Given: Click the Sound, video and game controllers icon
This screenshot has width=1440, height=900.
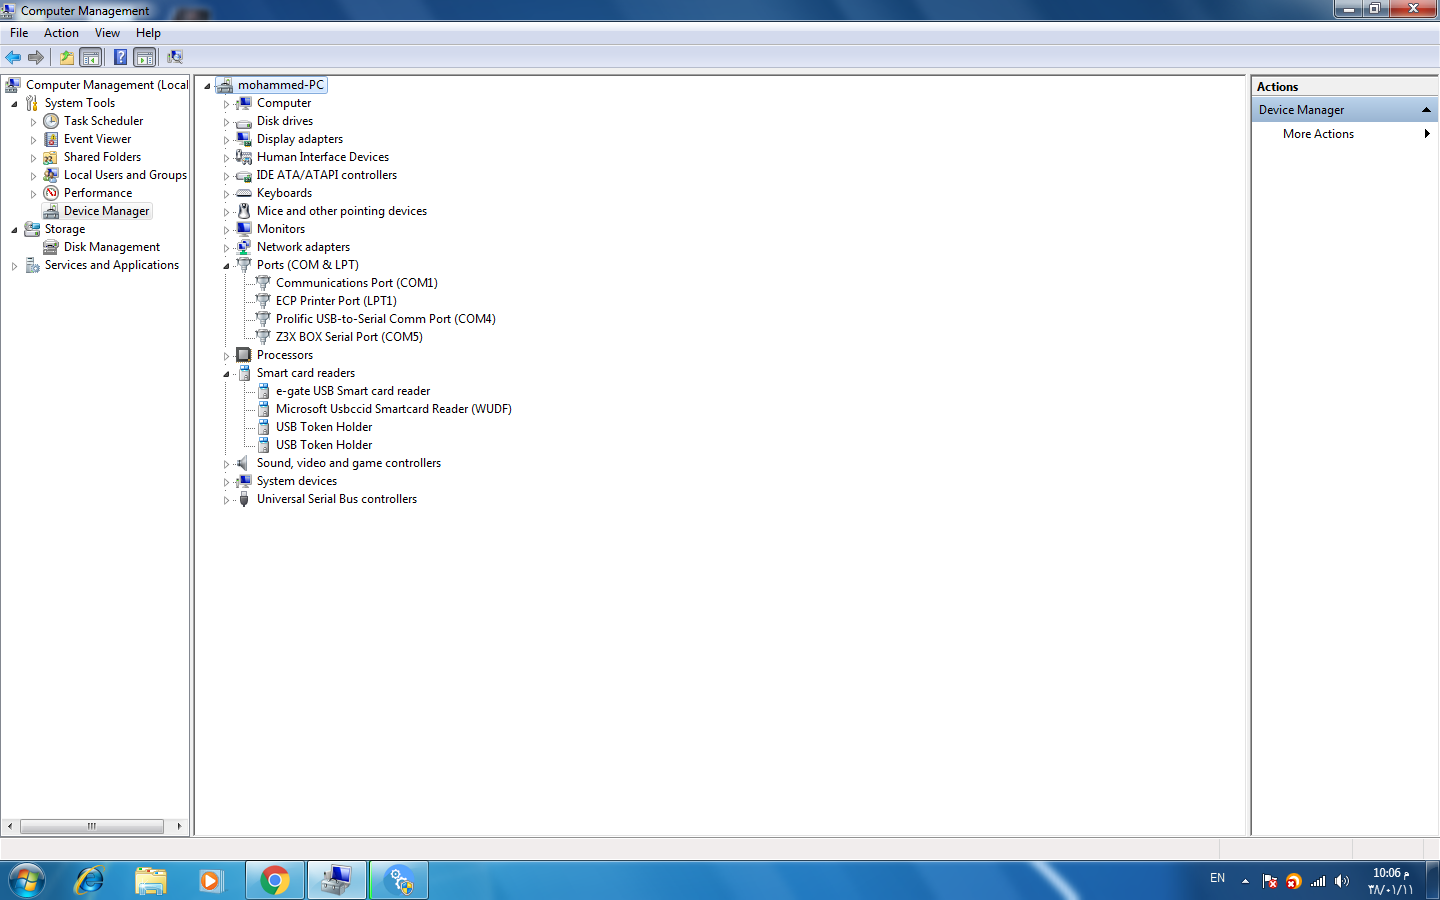Looking at the screenshot, I should click(x=244, y=463).
